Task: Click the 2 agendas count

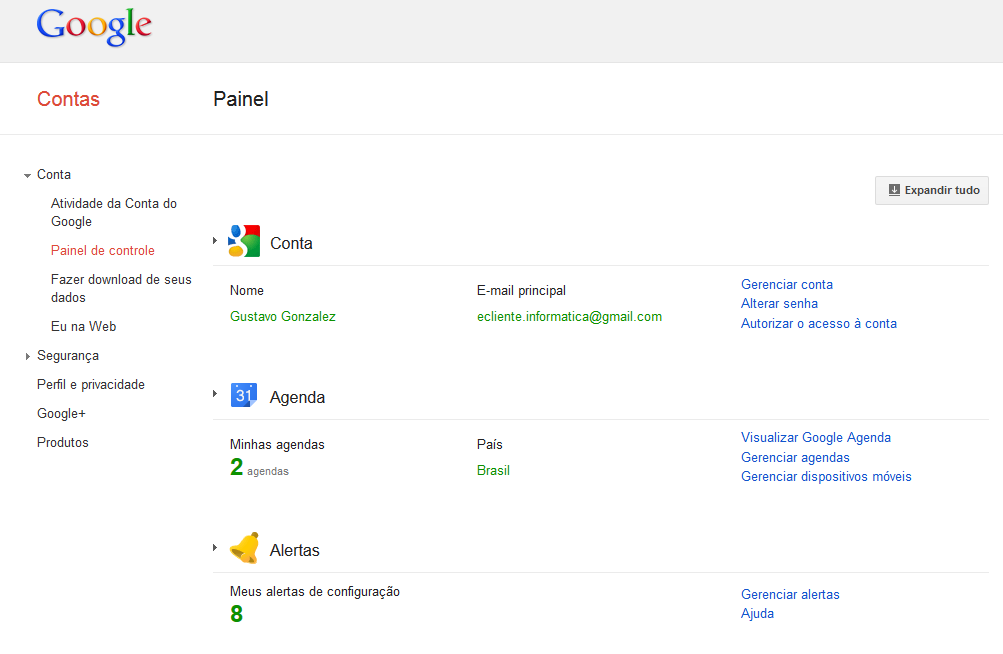Action: (259, 468)
